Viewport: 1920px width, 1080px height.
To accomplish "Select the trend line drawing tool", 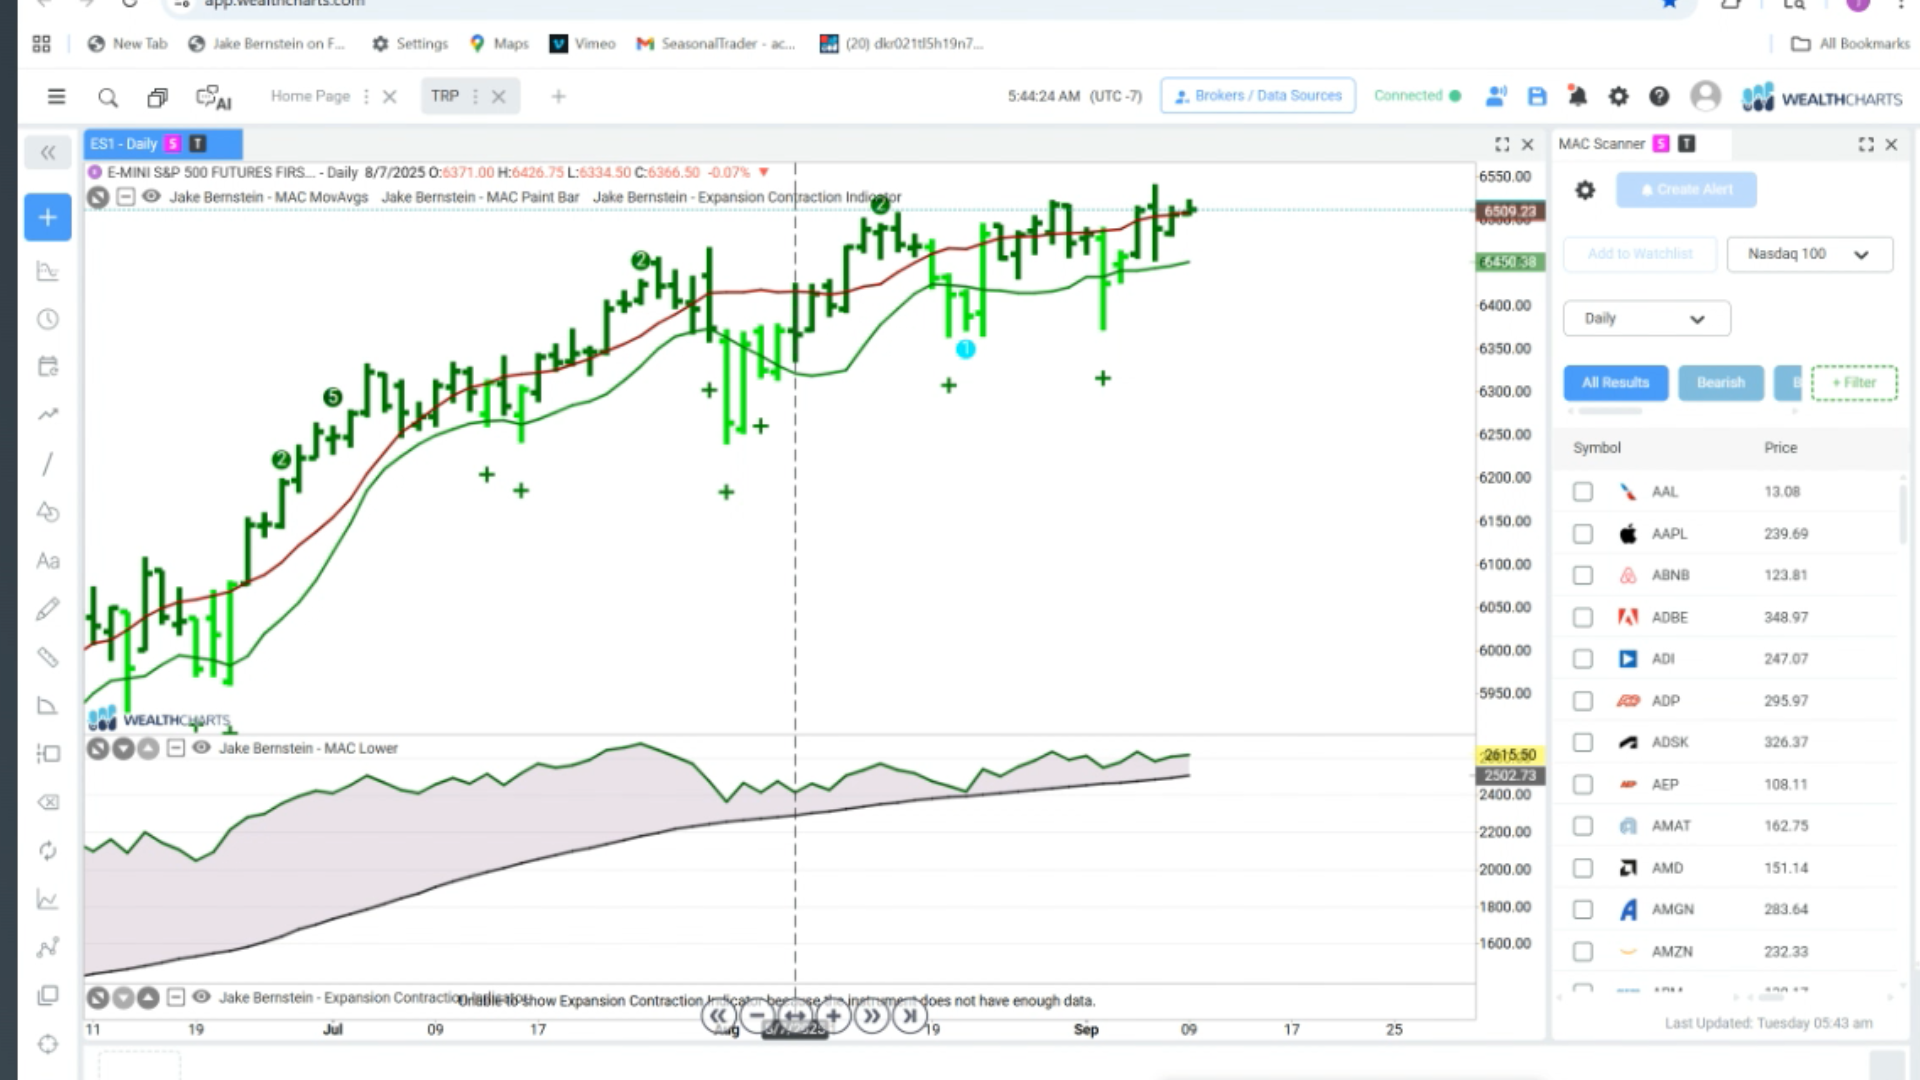I will 47,463.
